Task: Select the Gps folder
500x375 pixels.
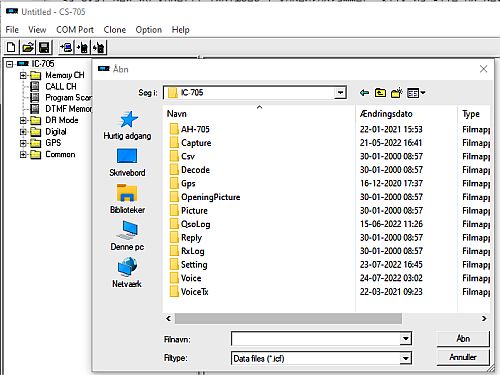Action: (x=182, y=183)
